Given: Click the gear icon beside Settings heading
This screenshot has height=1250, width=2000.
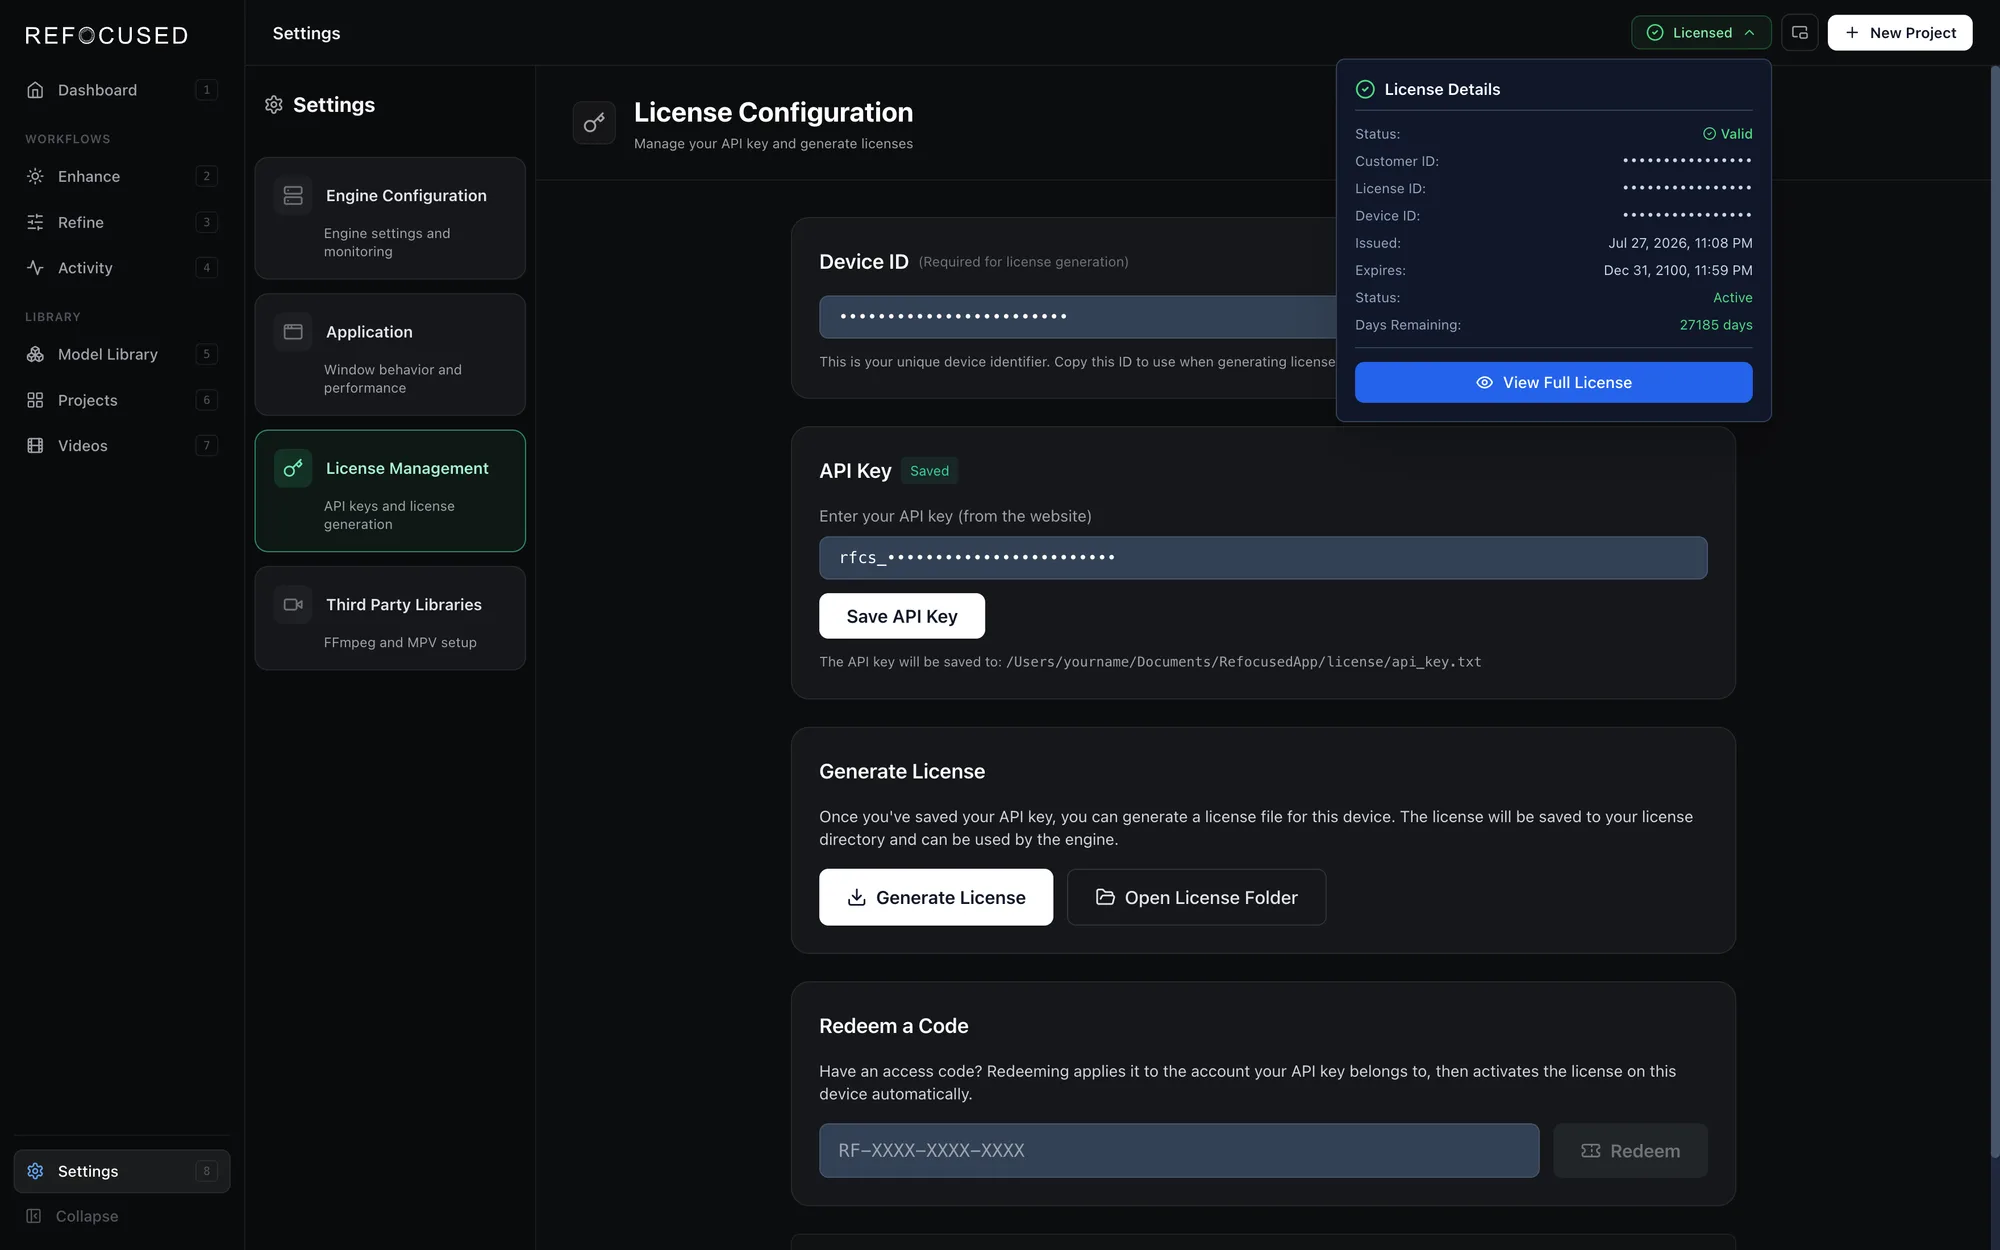Looking at the screenshot, I should (274, 105).
